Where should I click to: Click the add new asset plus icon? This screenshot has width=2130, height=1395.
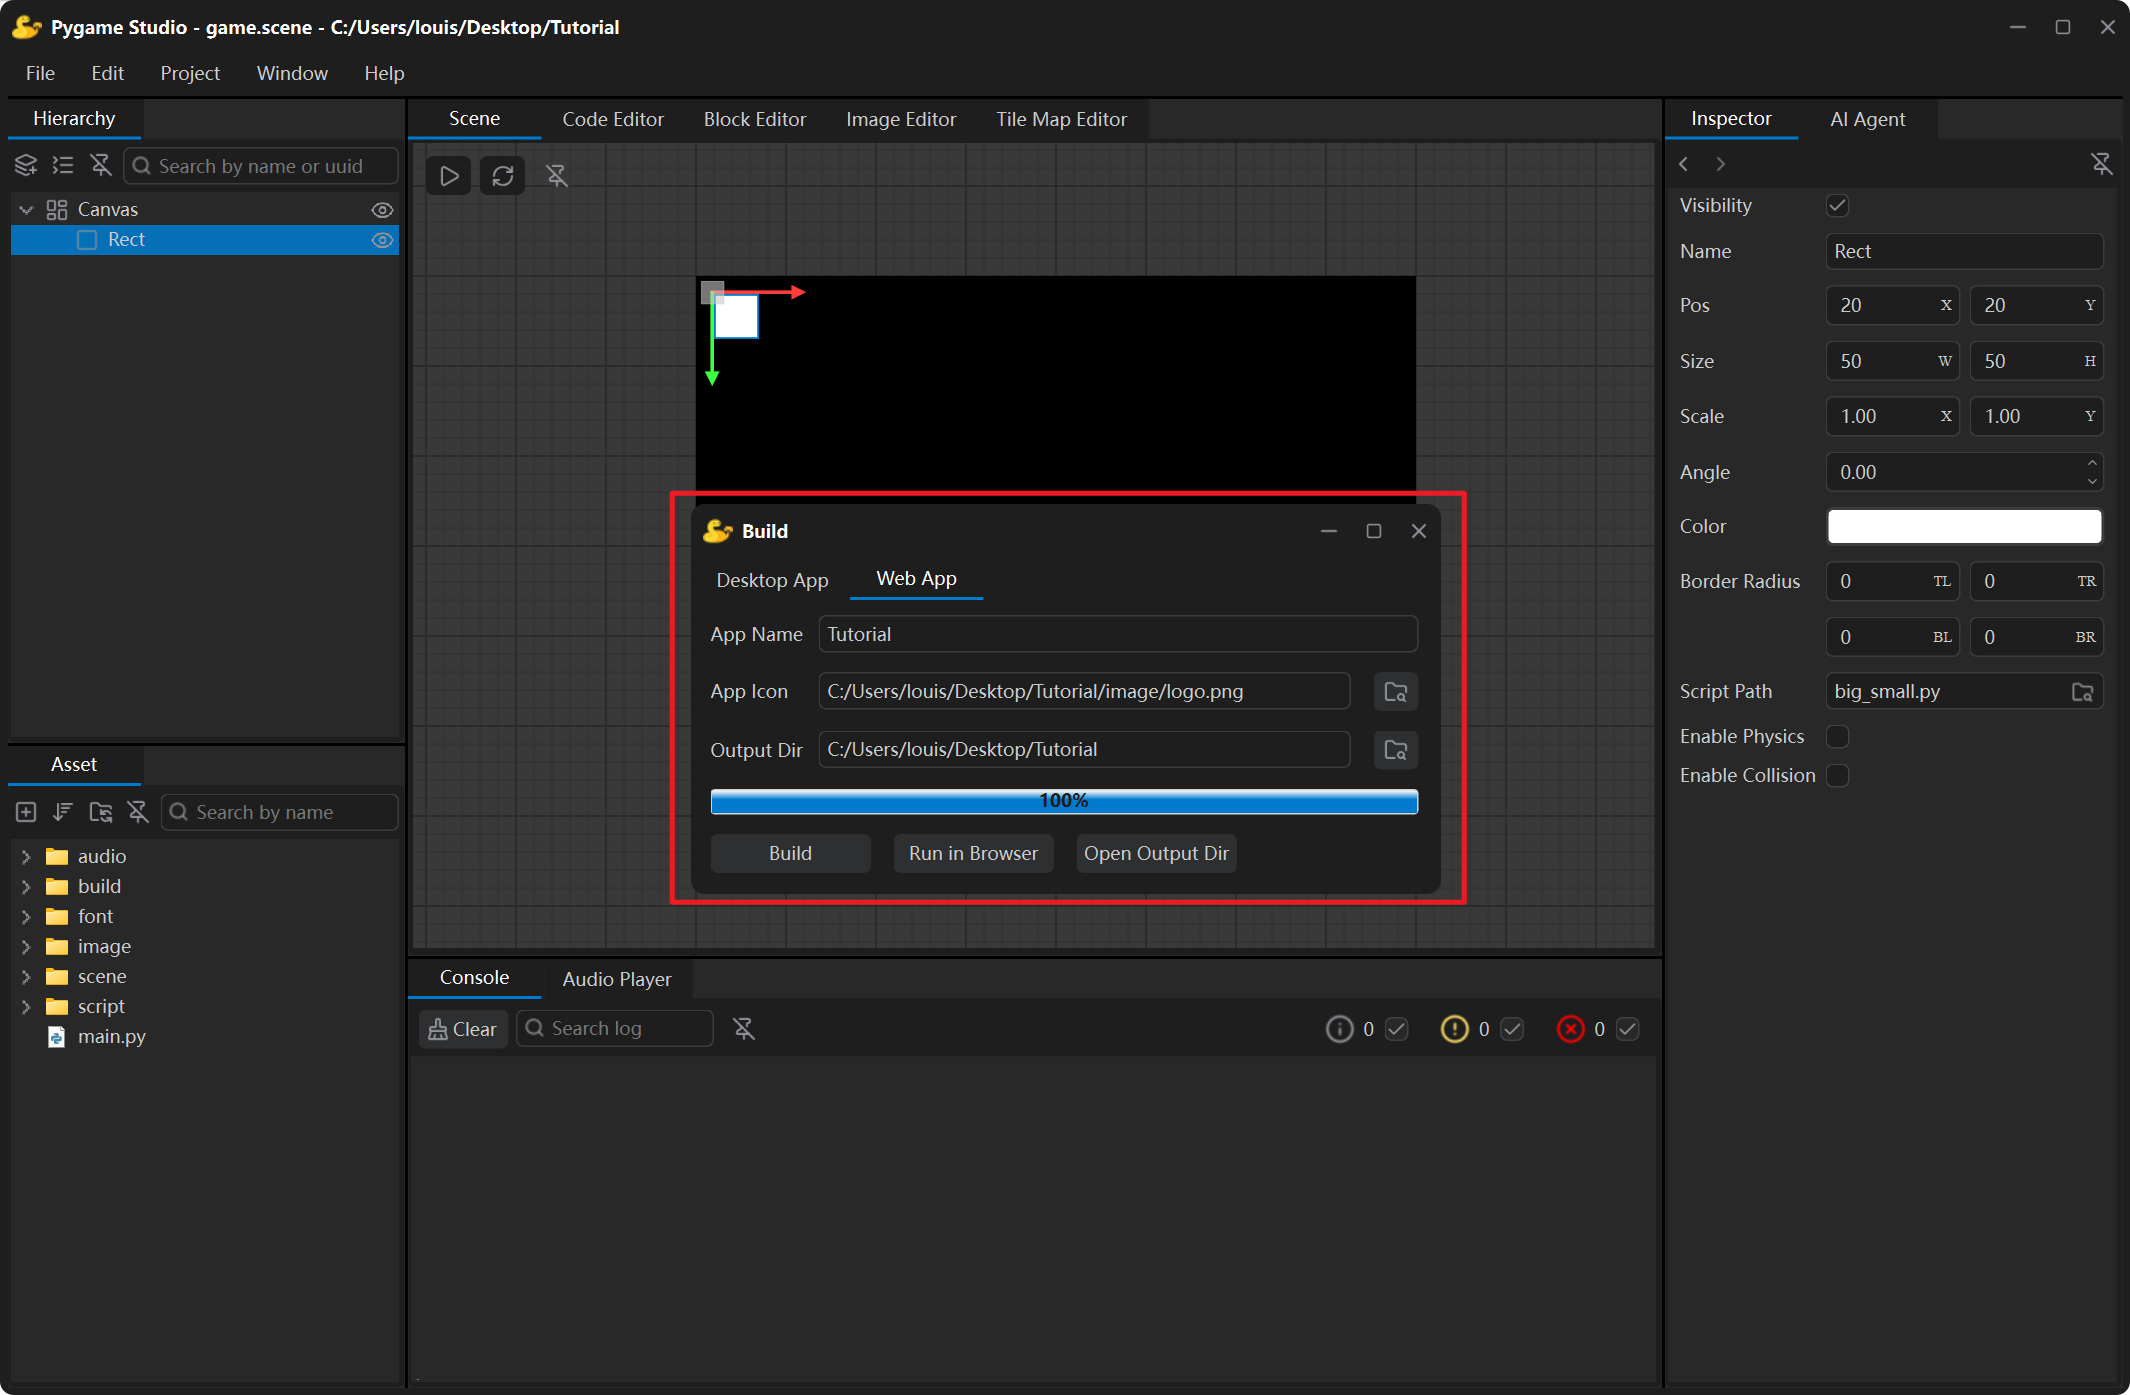click(26, 812)
